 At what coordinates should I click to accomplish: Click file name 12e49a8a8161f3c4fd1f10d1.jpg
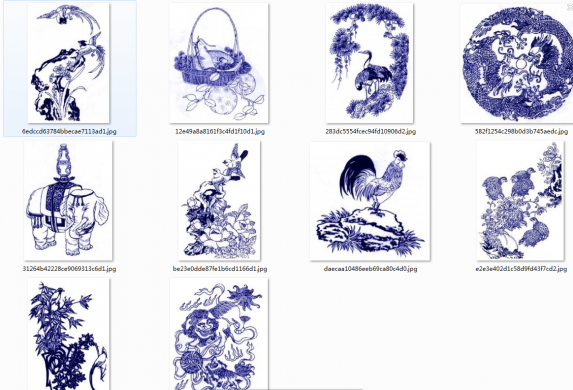220,132
